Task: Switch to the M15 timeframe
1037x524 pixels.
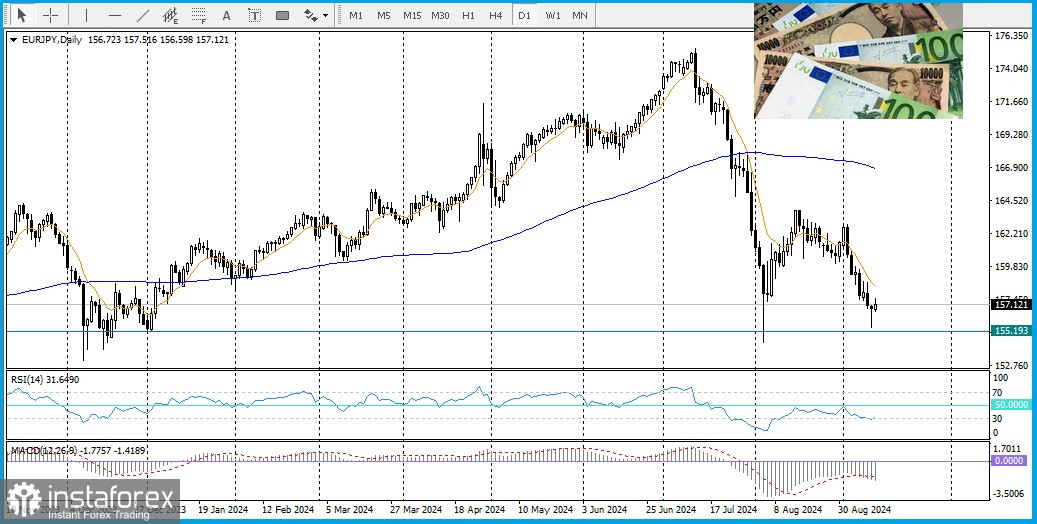Action: (412, 15)
